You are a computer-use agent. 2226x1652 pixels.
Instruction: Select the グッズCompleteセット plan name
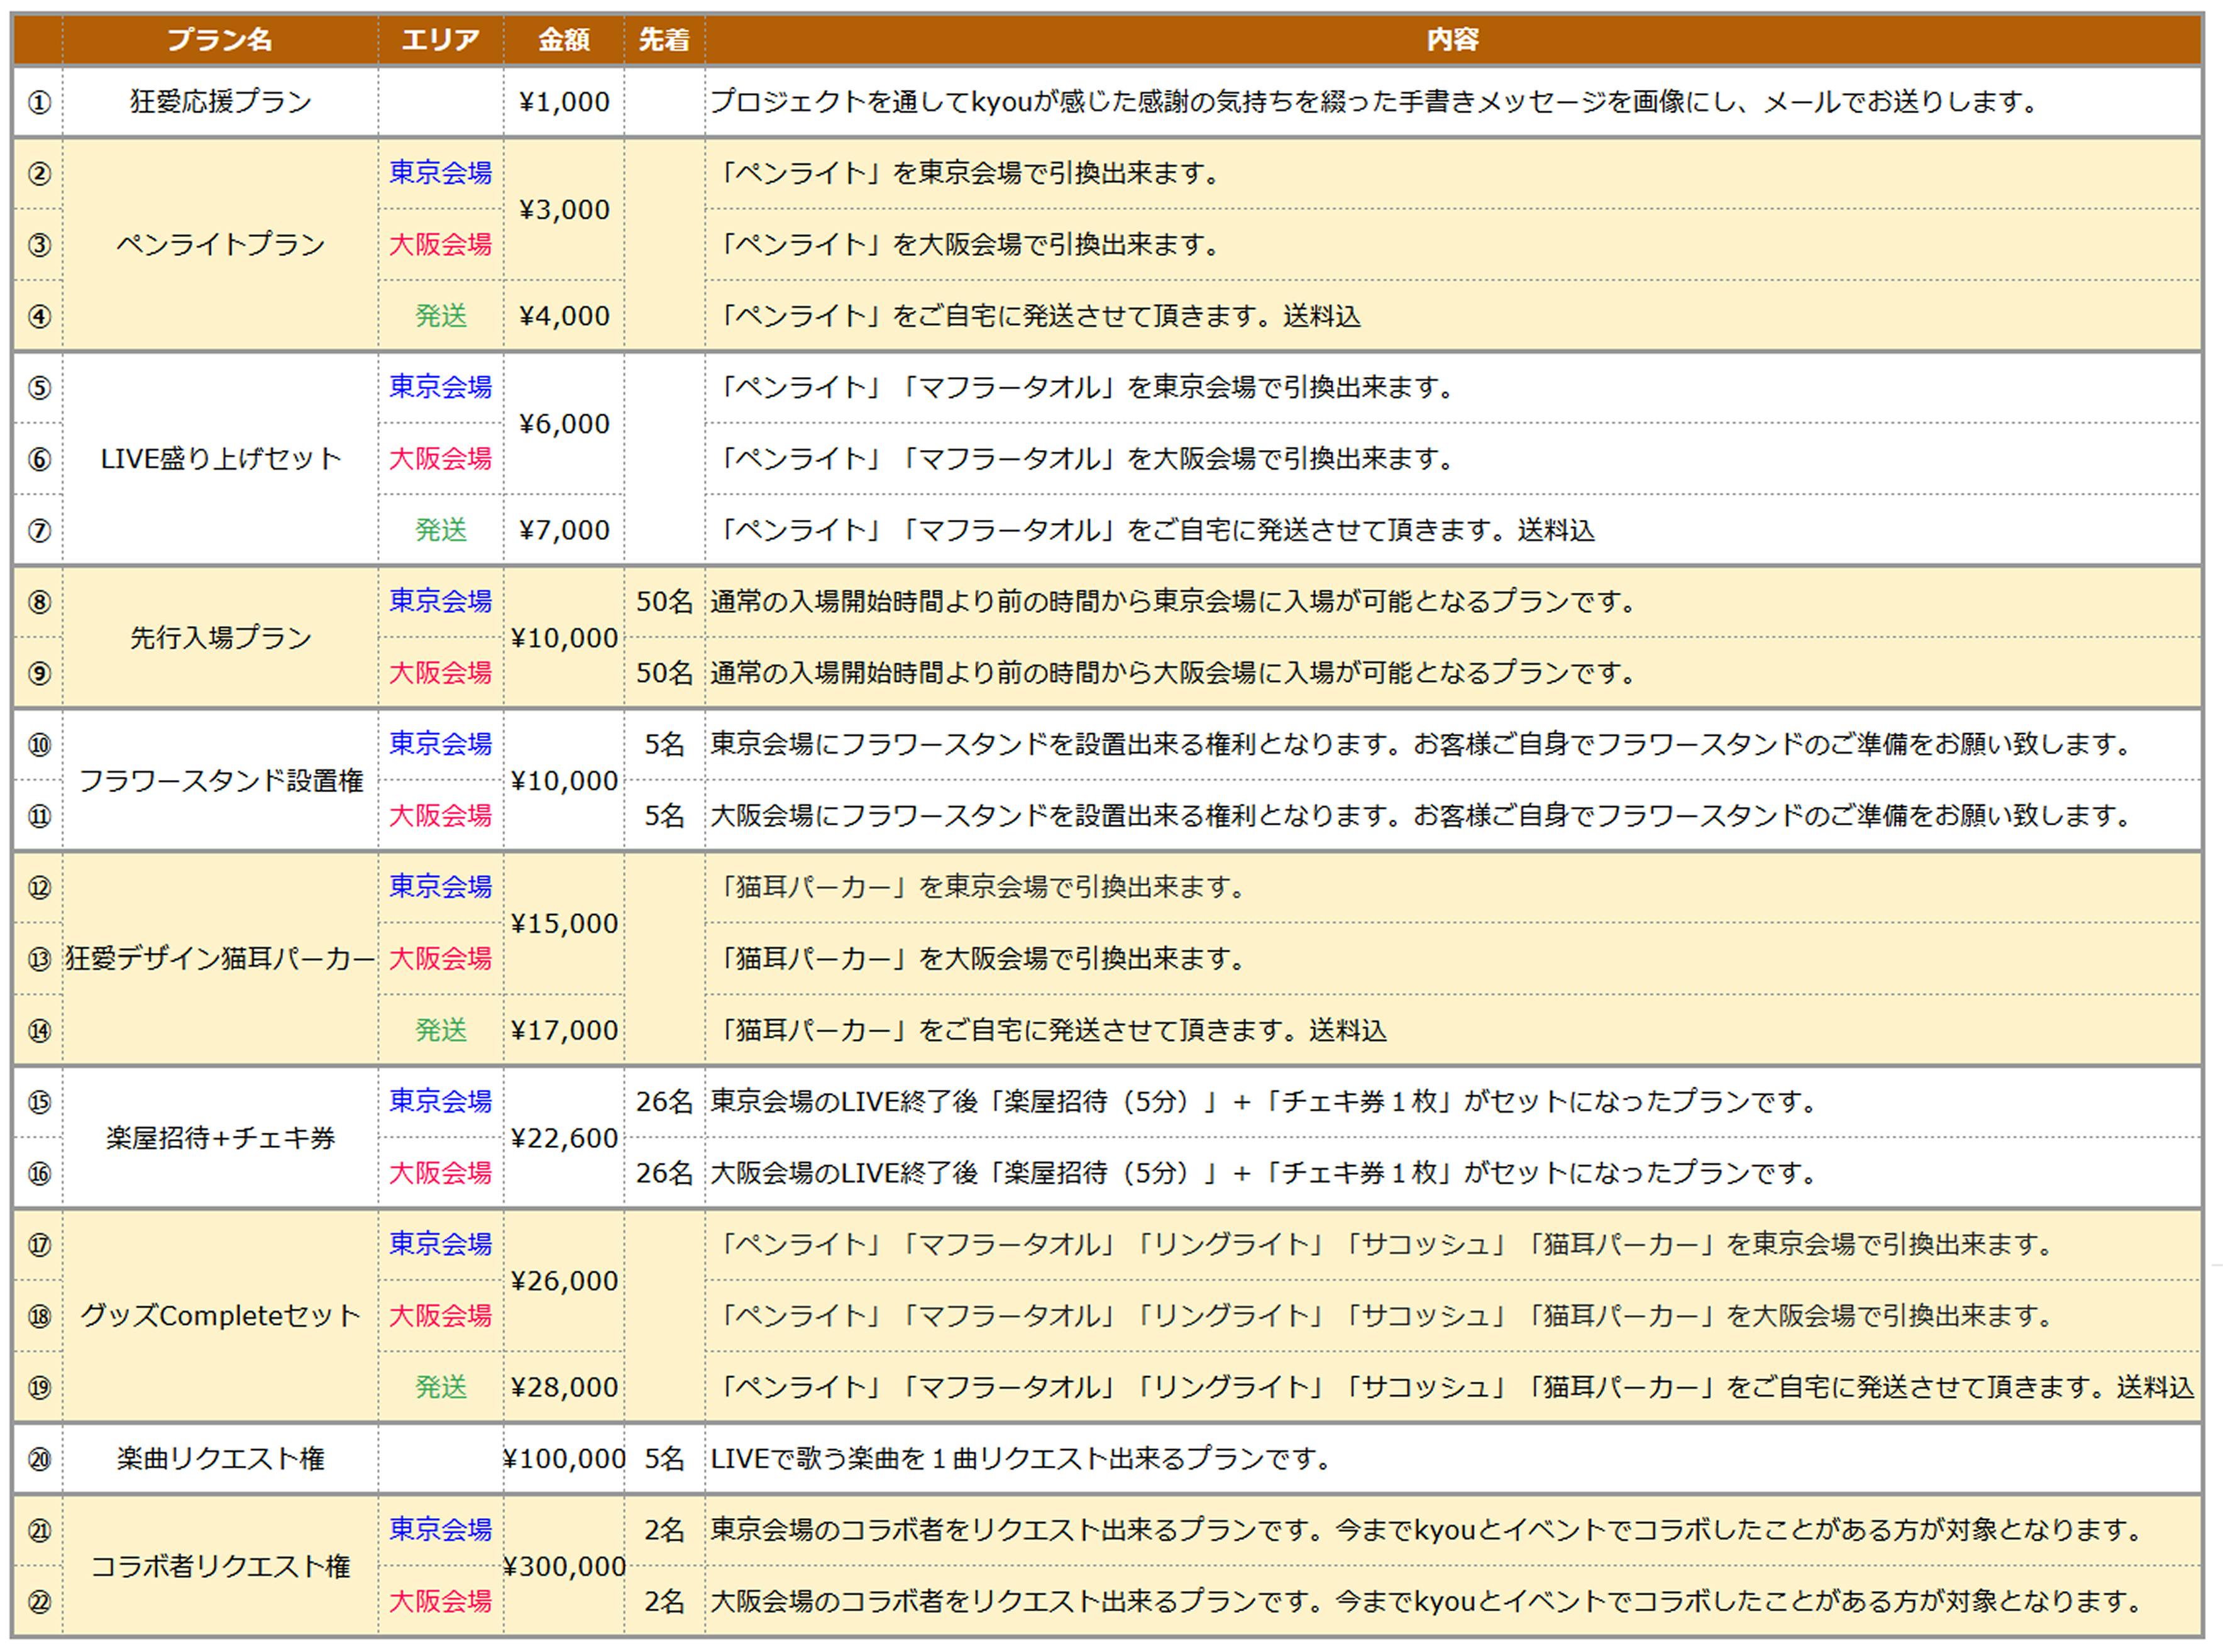coord(220,1316)
